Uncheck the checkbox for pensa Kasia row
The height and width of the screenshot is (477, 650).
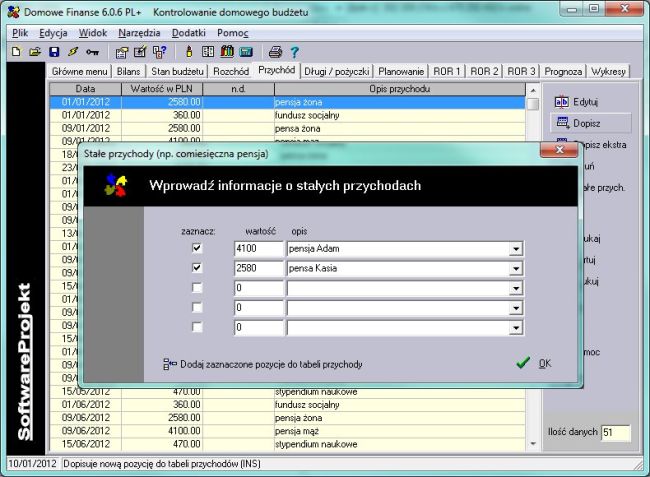(197, 268)
